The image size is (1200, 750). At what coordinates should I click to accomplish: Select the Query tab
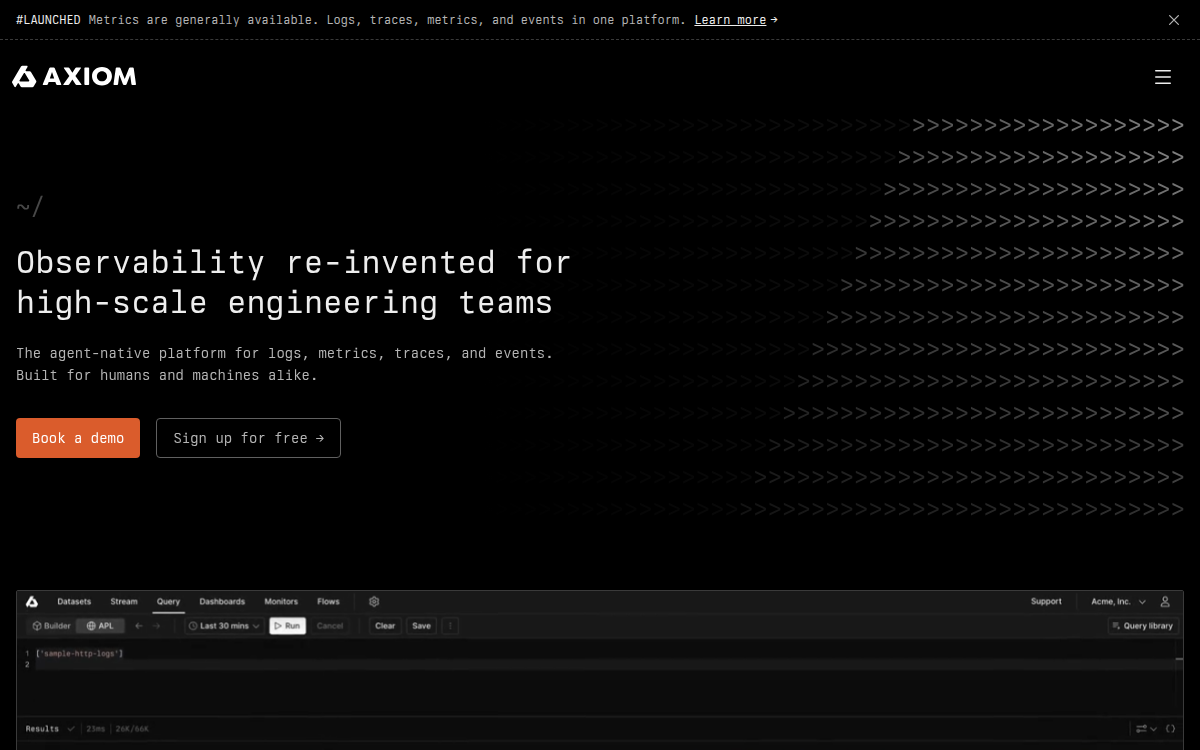pos(168,602)
